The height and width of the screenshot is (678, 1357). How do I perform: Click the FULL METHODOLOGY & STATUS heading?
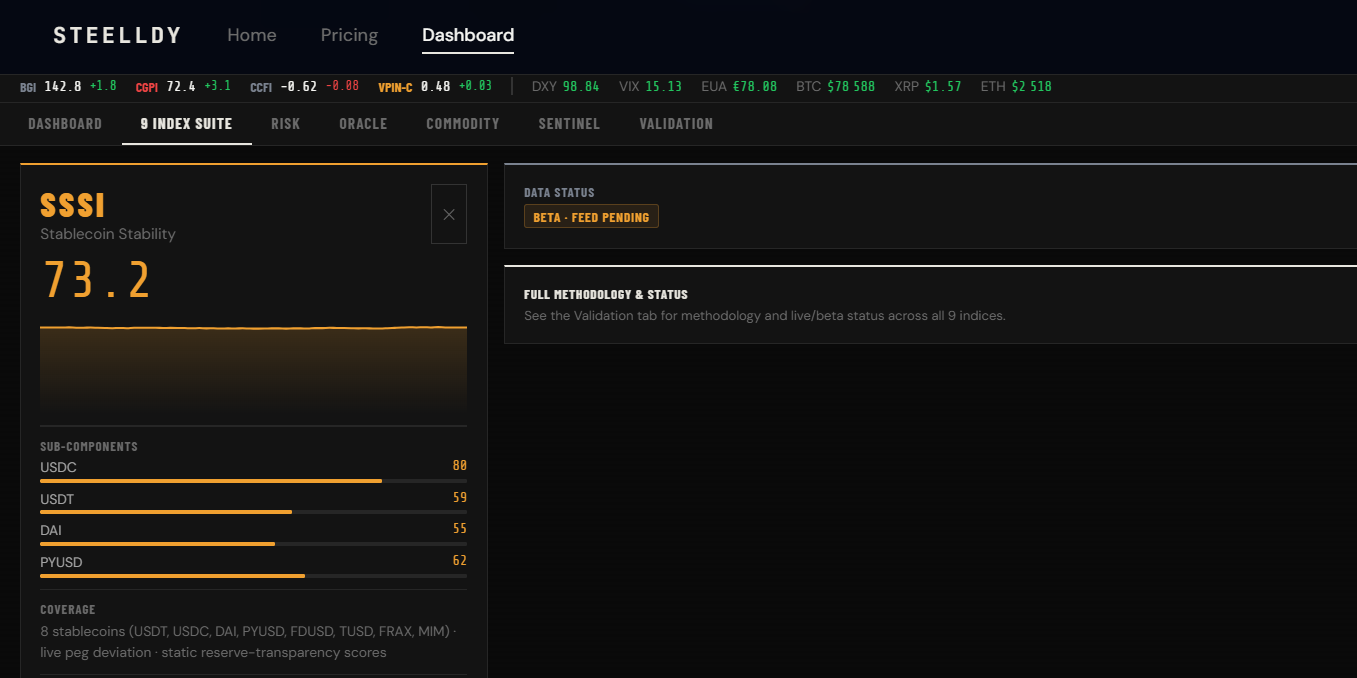point(606,295)
